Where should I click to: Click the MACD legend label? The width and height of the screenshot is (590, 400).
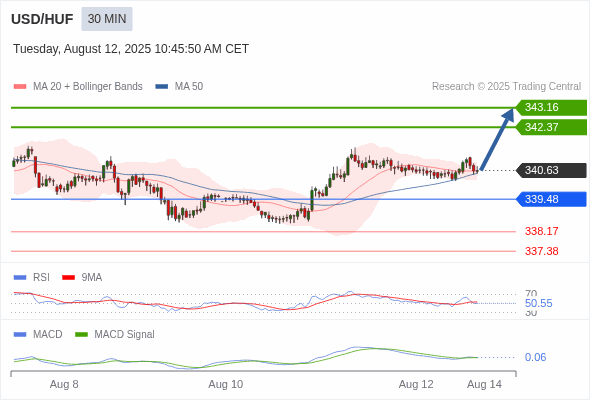click(x=47, y=335)
